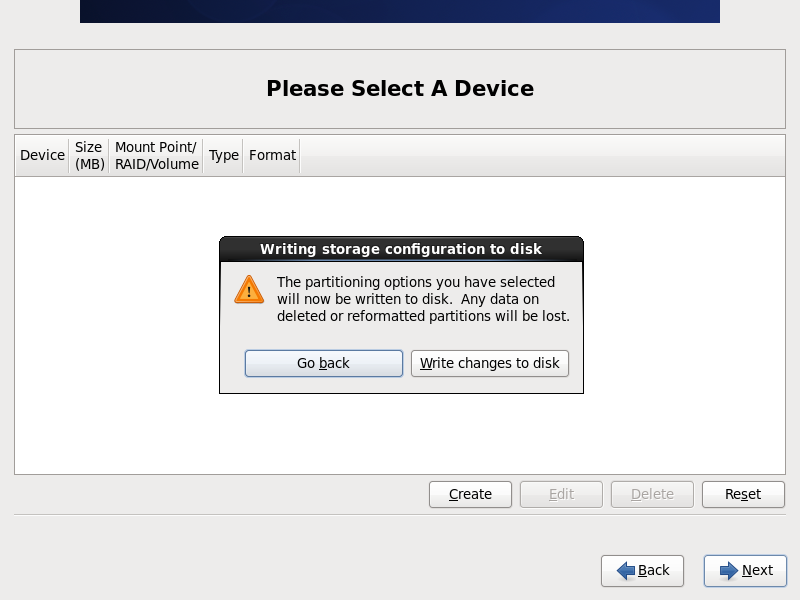Select the Mount Point/RAID/Volume column header
The image size is (800, 600).
156,155
